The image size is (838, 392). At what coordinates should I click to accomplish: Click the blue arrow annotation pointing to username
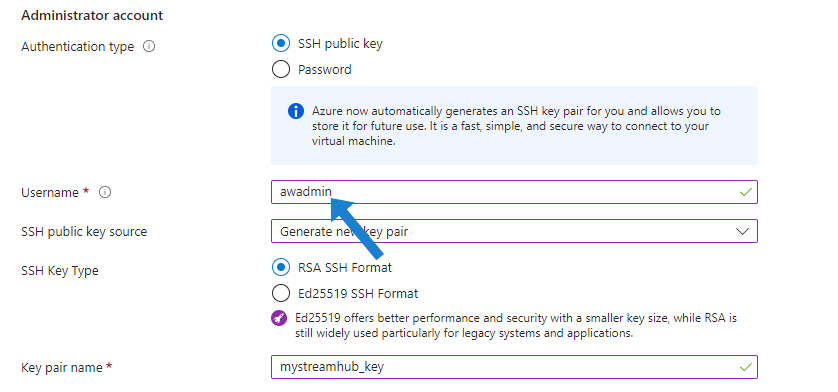(x=356, y=227)
